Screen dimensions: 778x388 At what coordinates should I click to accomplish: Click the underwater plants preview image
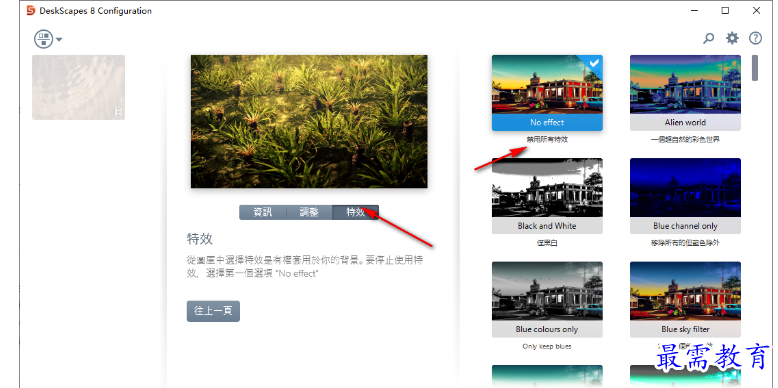tap(309, 122)
